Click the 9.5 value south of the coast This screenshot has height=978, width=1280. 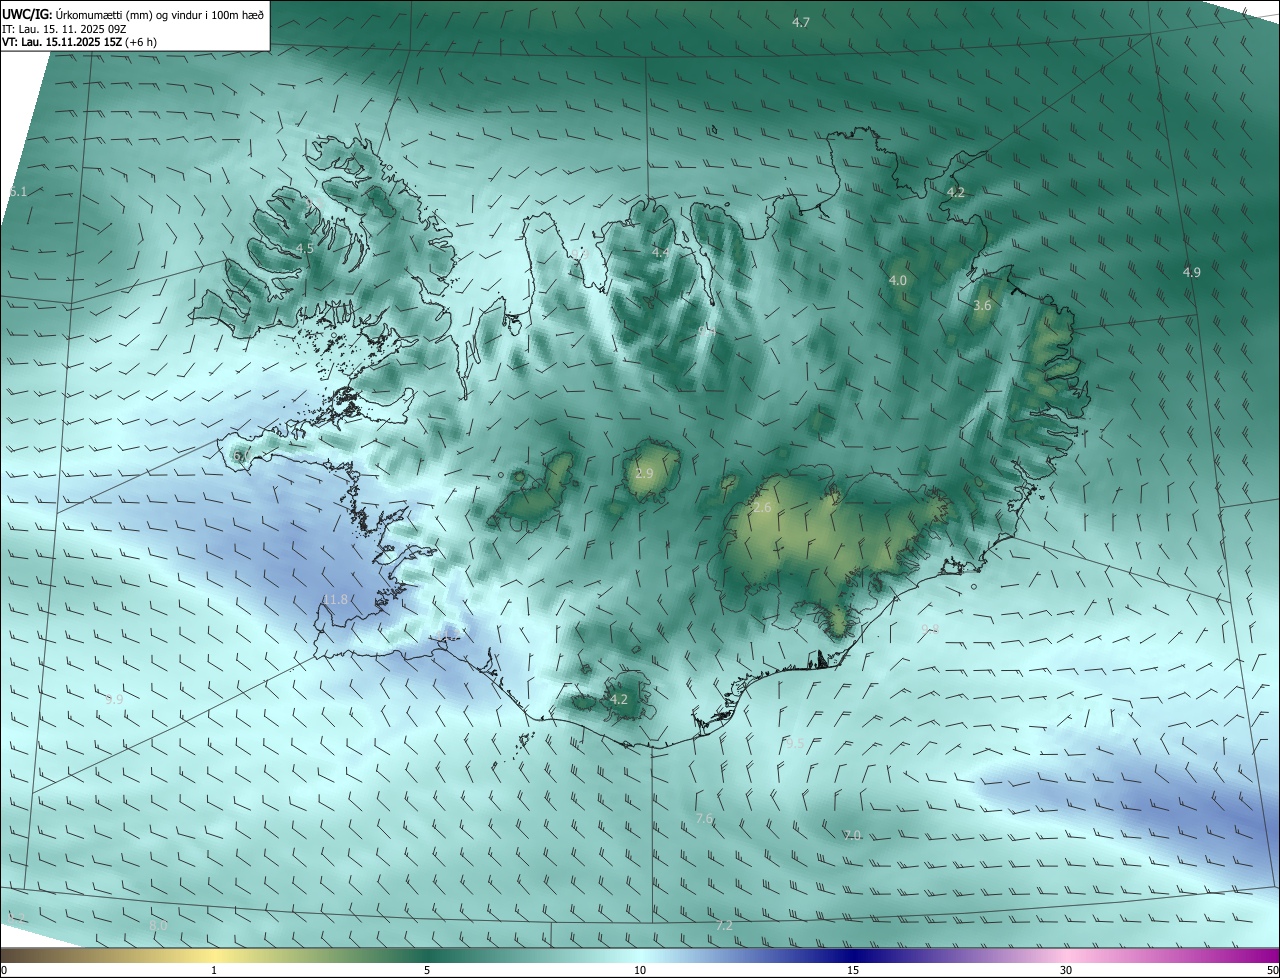[795, 744]
